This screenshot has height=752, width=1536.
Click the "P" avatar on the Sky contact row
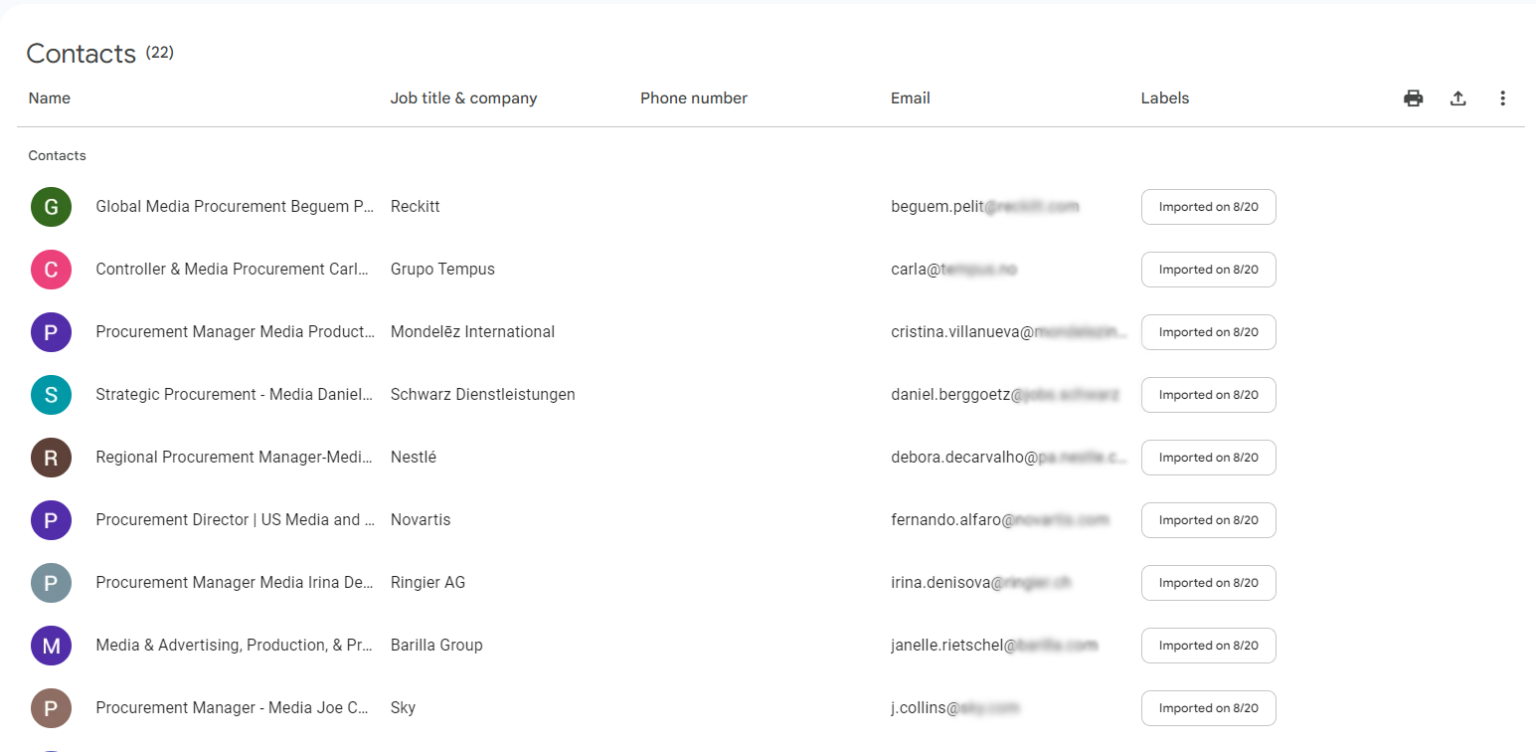pyautogui.click(x=51, y=707)
